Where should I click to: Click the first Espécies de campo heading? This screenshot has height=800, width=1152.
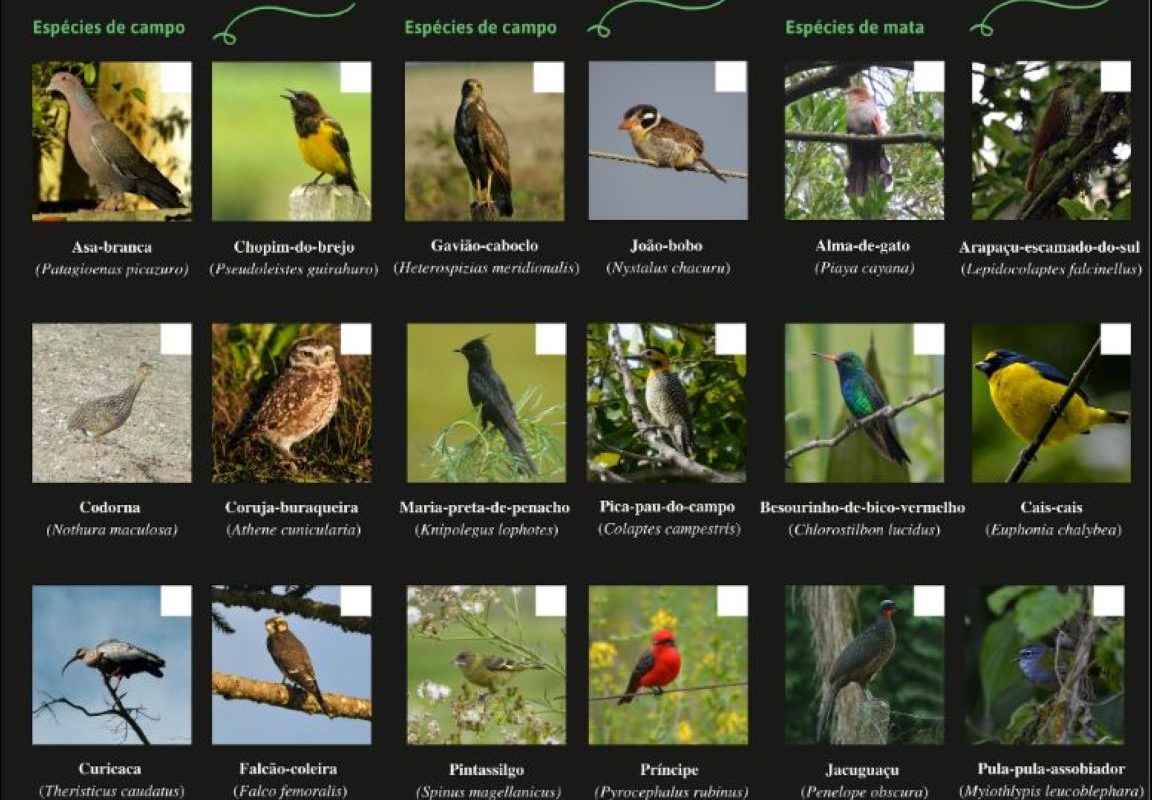(109, 28)
